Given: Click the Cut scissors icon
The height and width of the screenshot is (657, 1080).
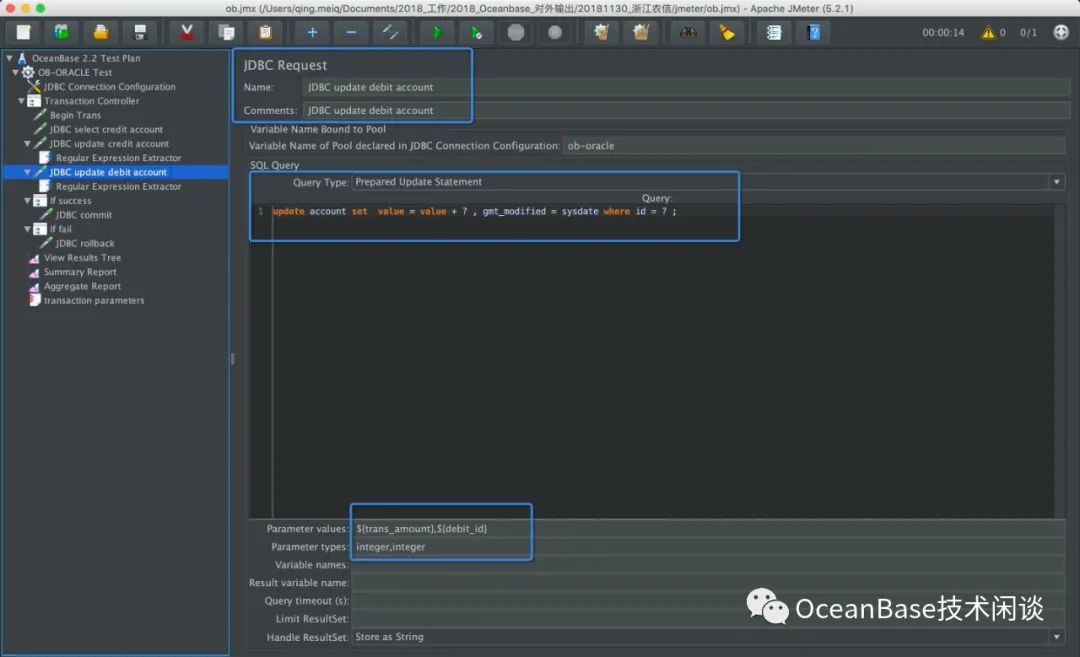Looking at the screenshot, I should (x=186, y=32).
